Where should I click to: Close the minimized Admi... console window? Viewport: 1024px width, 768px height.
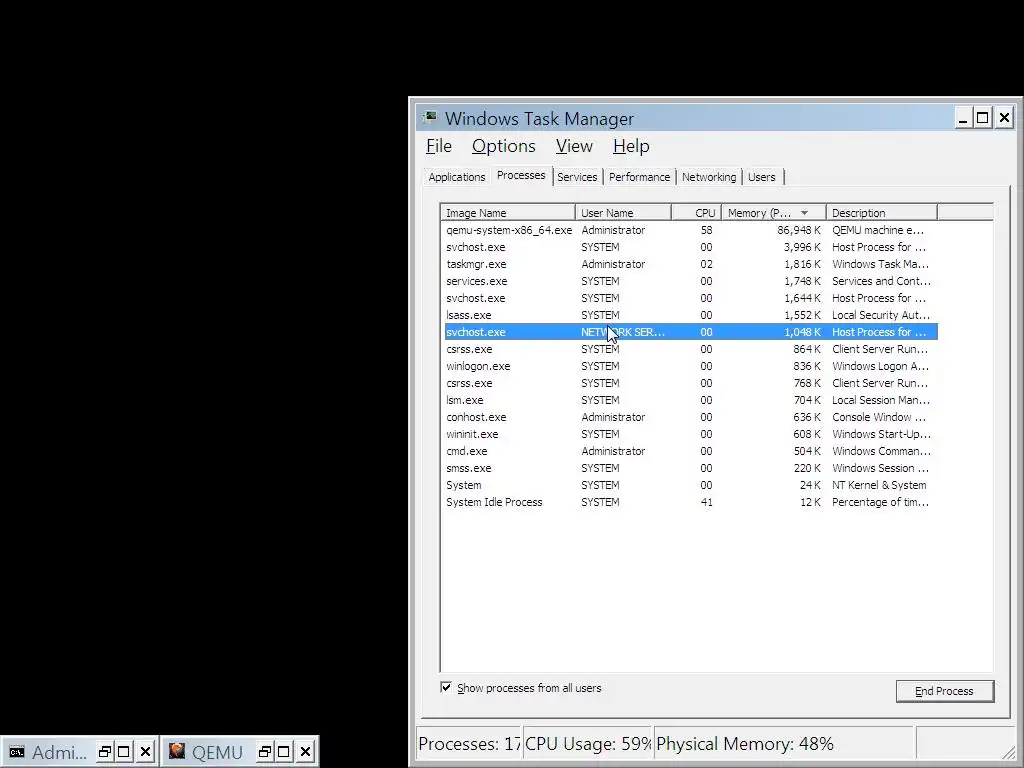tap(146, 752)
